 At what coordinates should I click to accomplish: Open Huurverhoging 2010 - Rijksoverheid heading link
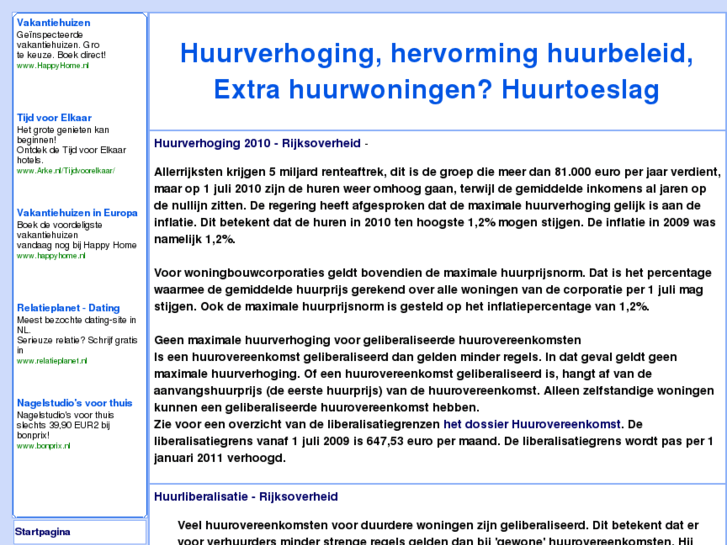(257, 143)
